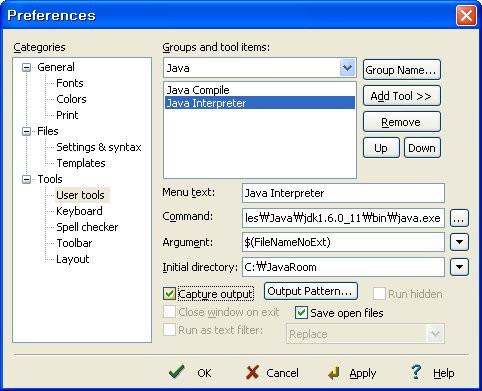Click the Group Name... button

click(401, 70)
